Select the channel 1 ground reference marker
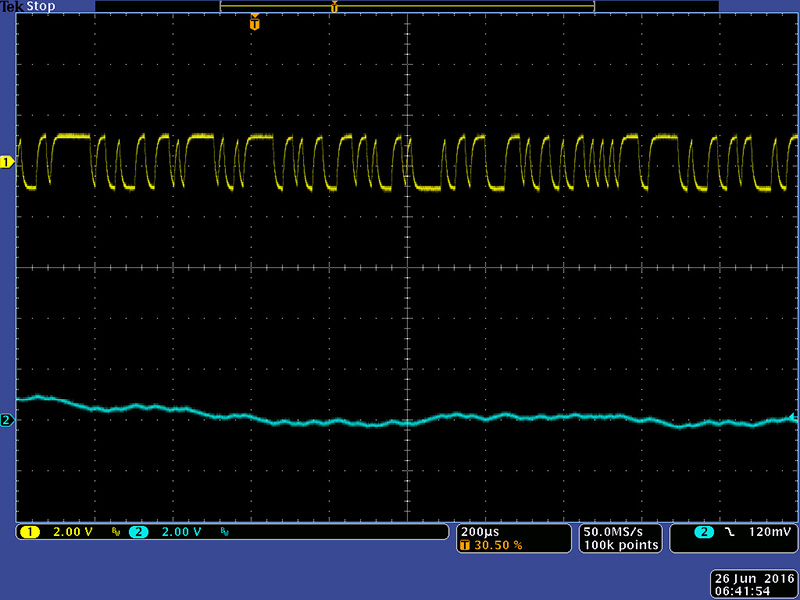 [x=7, y=162]
